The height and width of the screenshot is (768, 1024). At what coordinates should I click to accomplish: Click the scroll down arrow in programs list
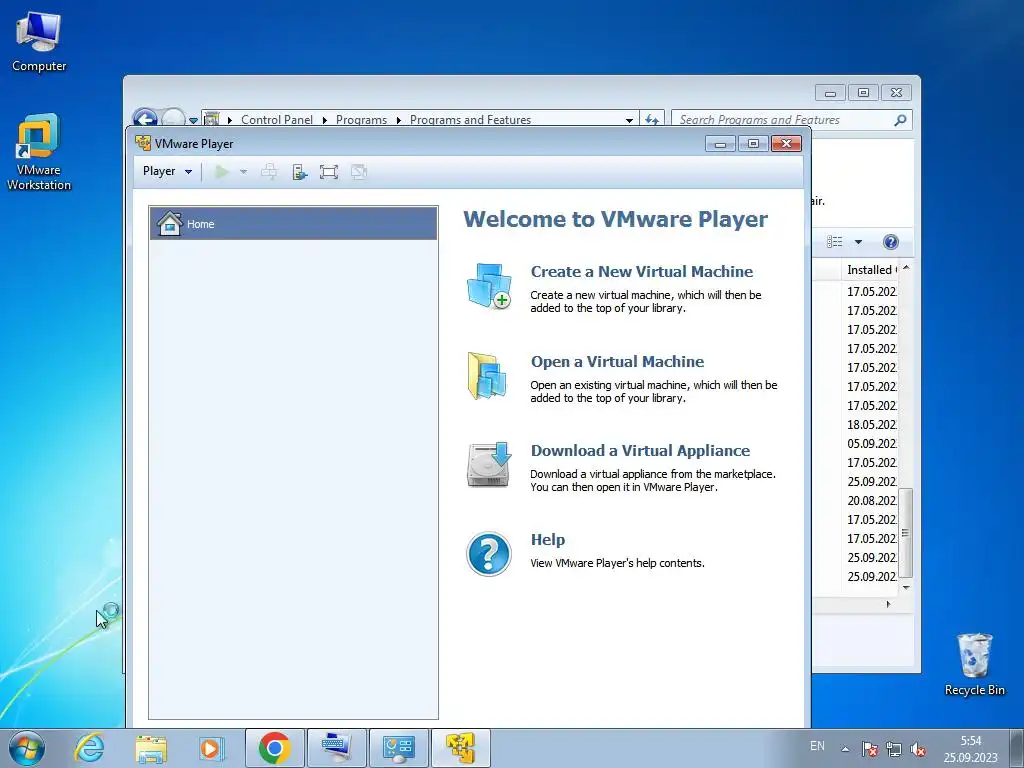point(906,588)
